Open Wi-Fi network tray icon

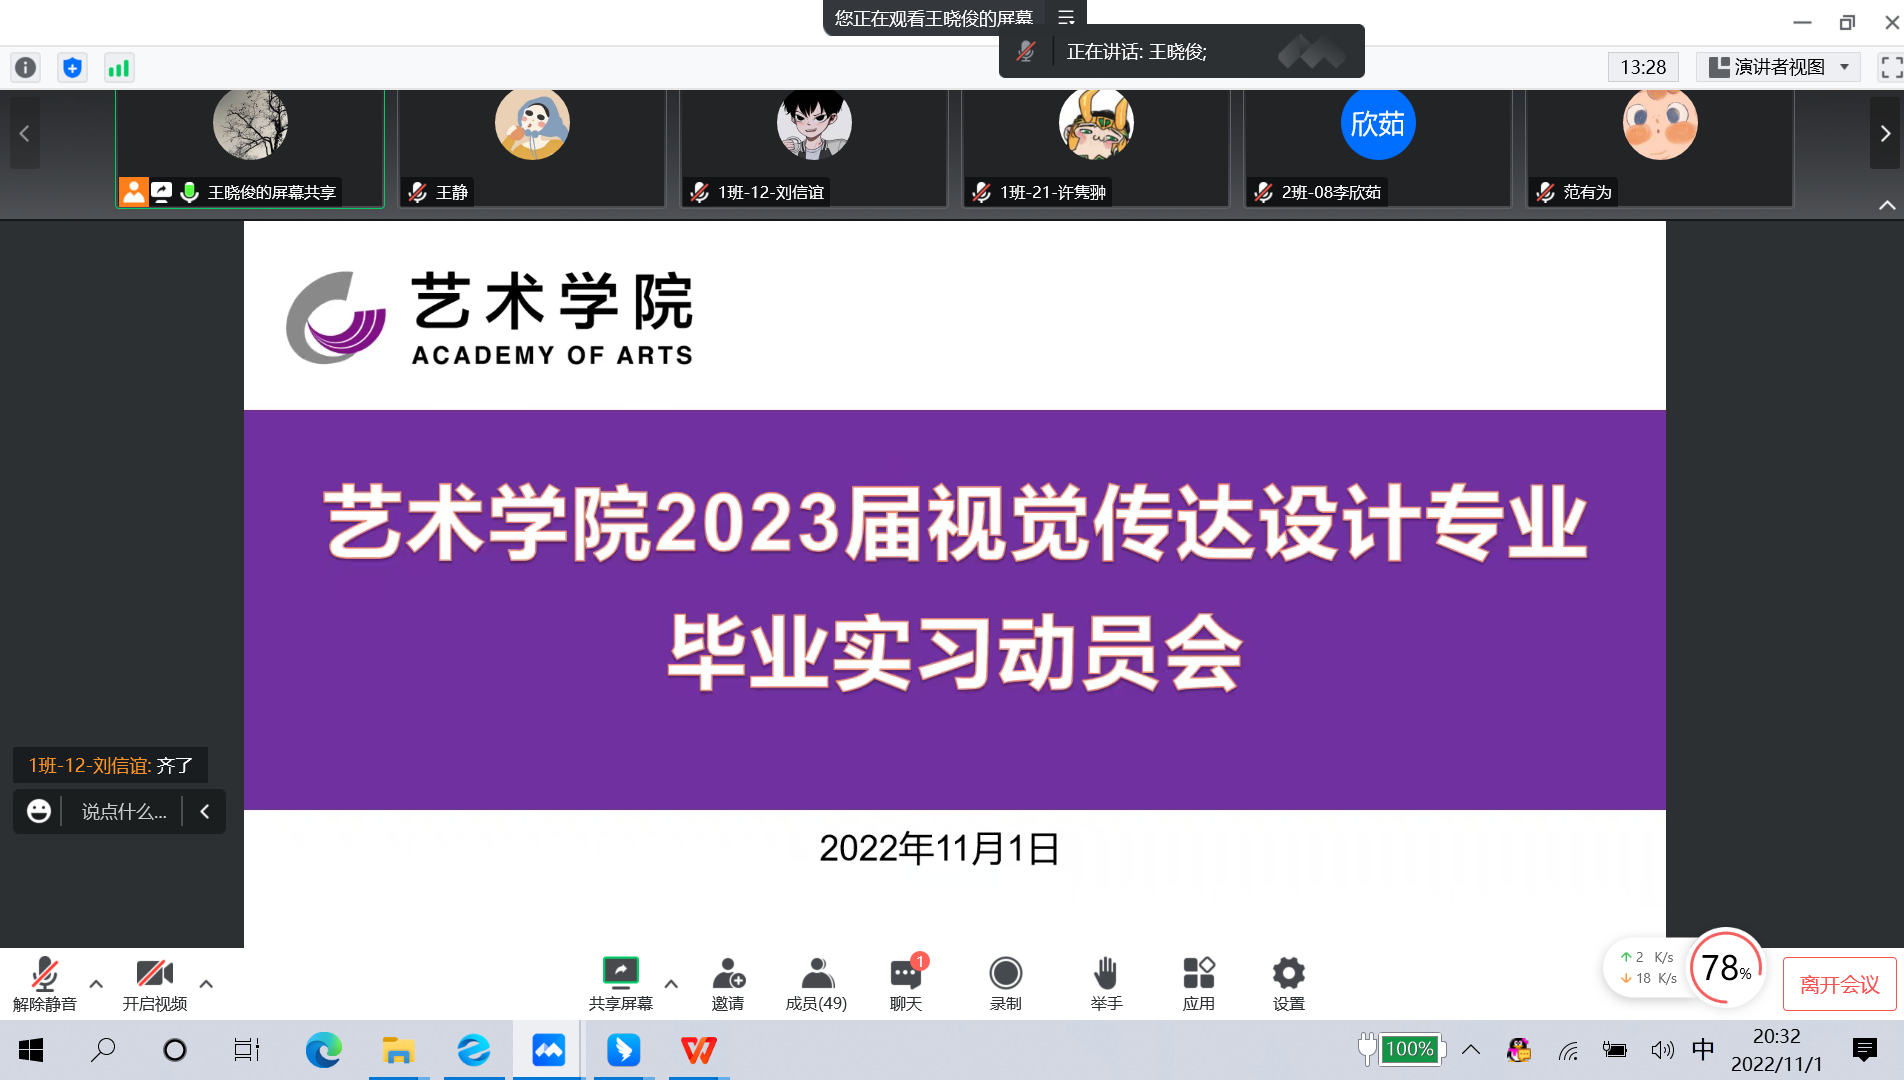point(1568,1050)
